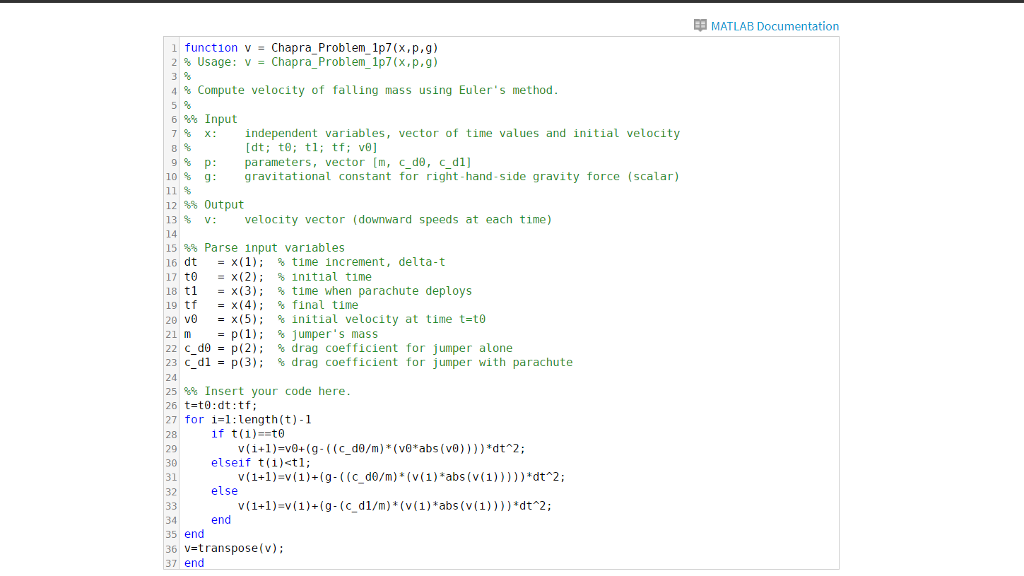This screenshot has width=1024, height=576.
Task: Click the t=t0:dt:tf line
Action: click(206, 405)
